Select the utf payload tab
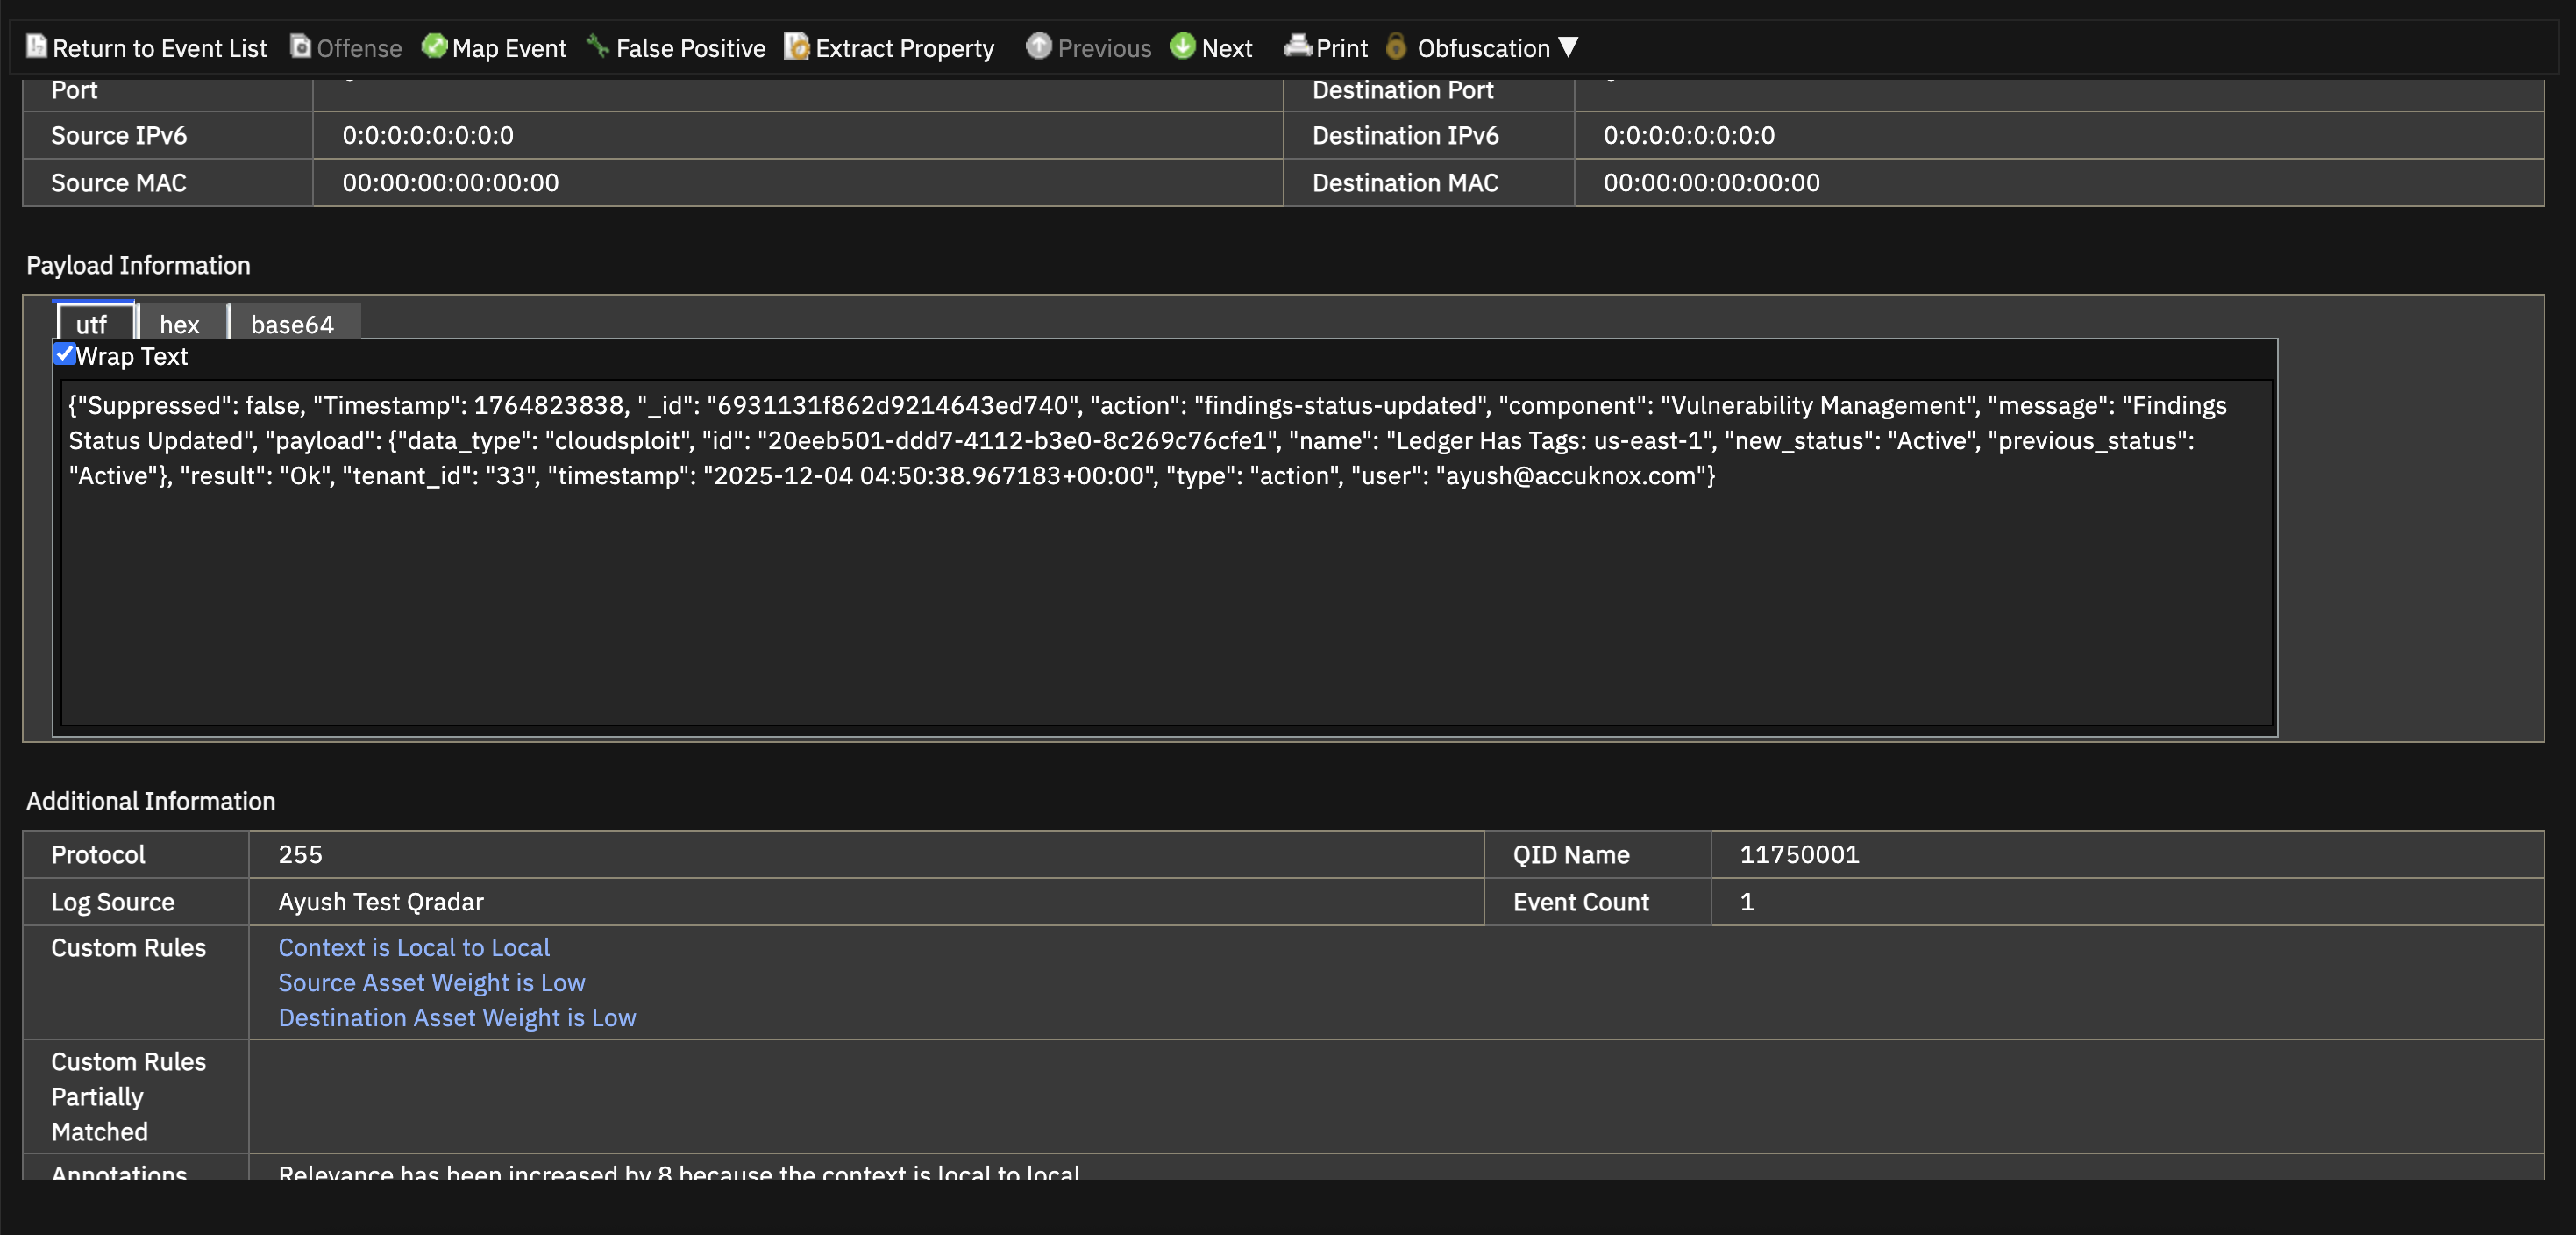This screenshot has height=1235, width=2576. pyautogui.click(x=91, y=324)
